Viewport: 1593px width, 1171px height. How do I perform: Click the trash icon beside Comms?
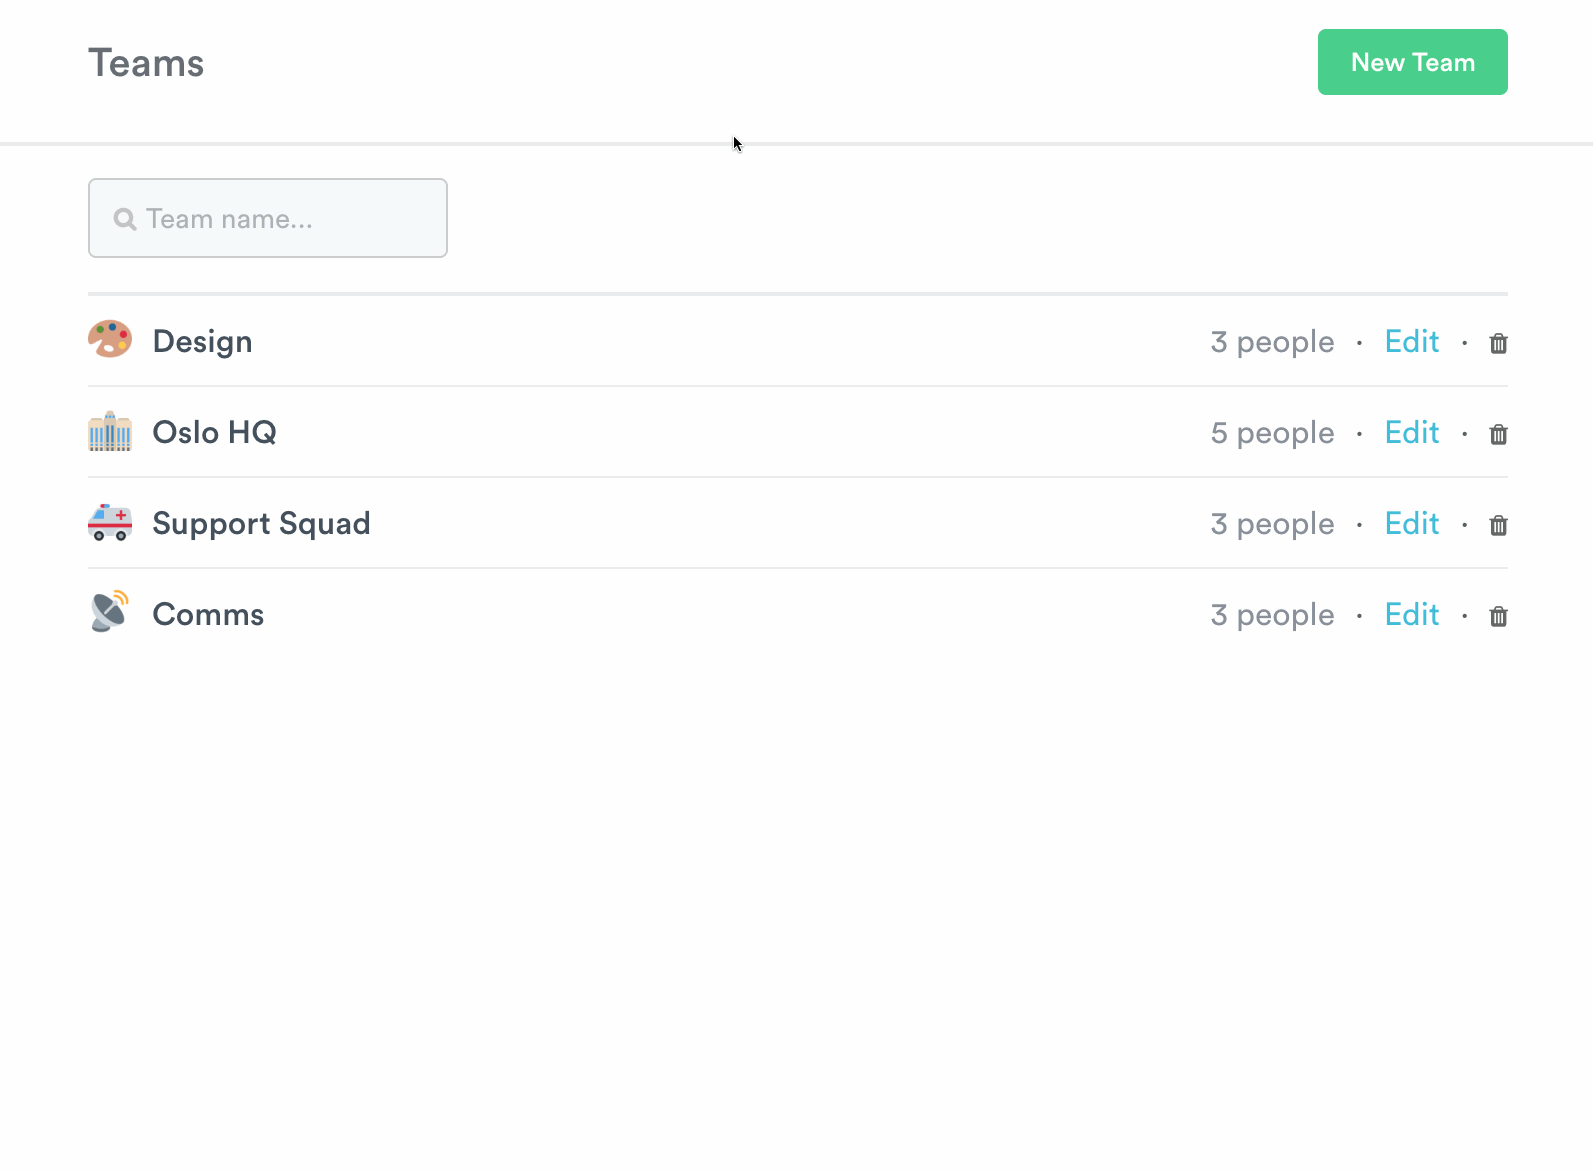pos(1498,616)
